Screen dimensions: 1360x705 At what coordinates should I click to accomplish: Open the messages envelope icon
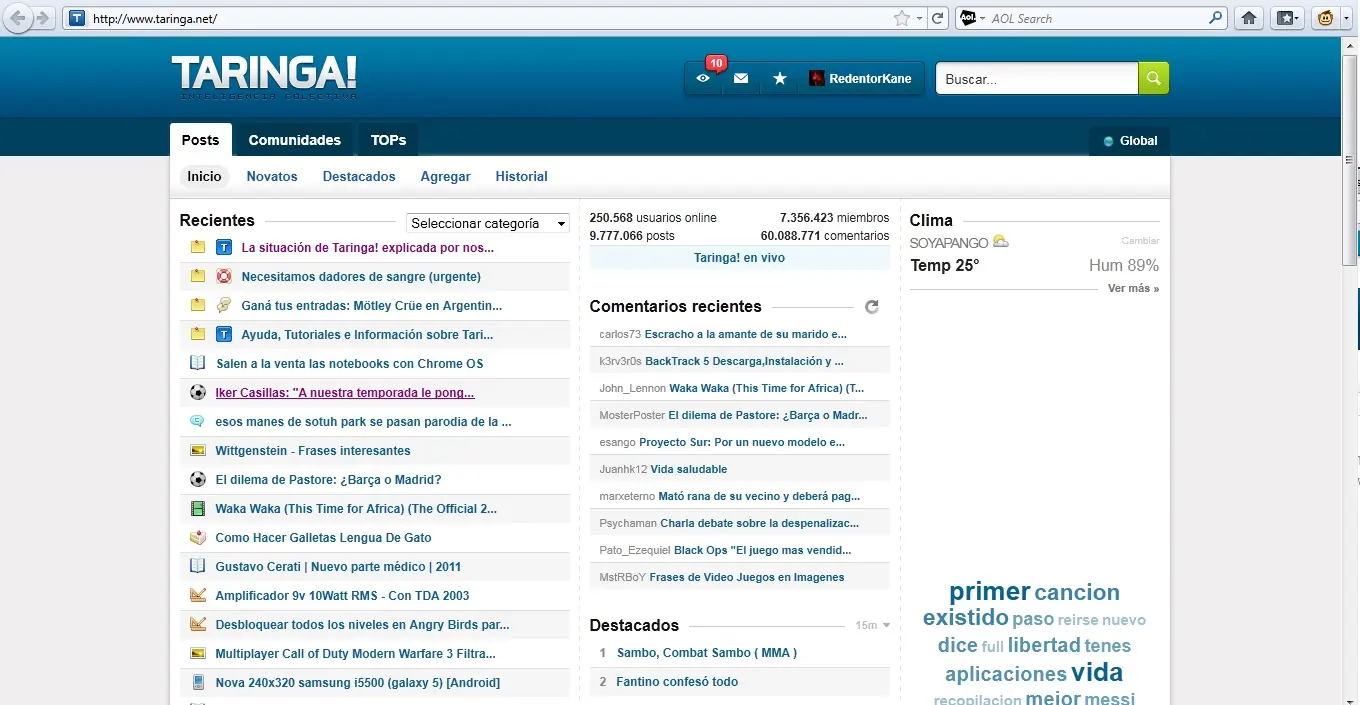[741, 78]
